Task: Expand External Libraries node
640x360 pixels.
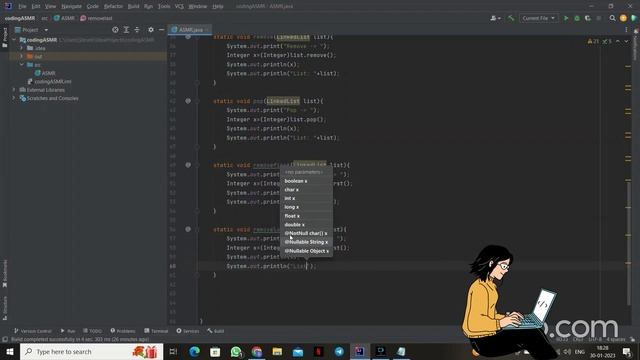Action: pos(14,90)
